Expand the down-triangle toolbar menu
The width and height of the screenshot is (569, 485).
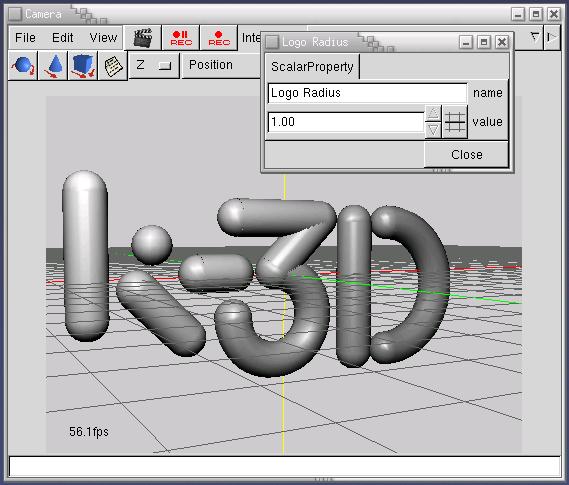[534, 37]
